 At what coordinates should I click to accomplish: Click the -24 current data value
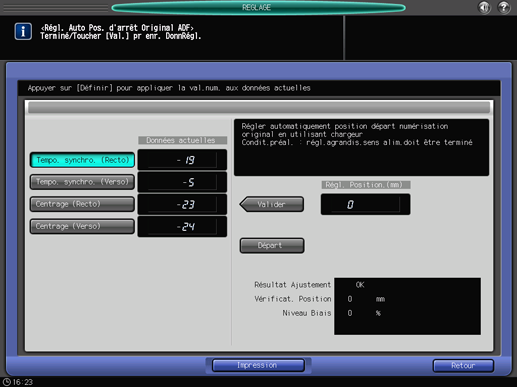pos(182,227)
